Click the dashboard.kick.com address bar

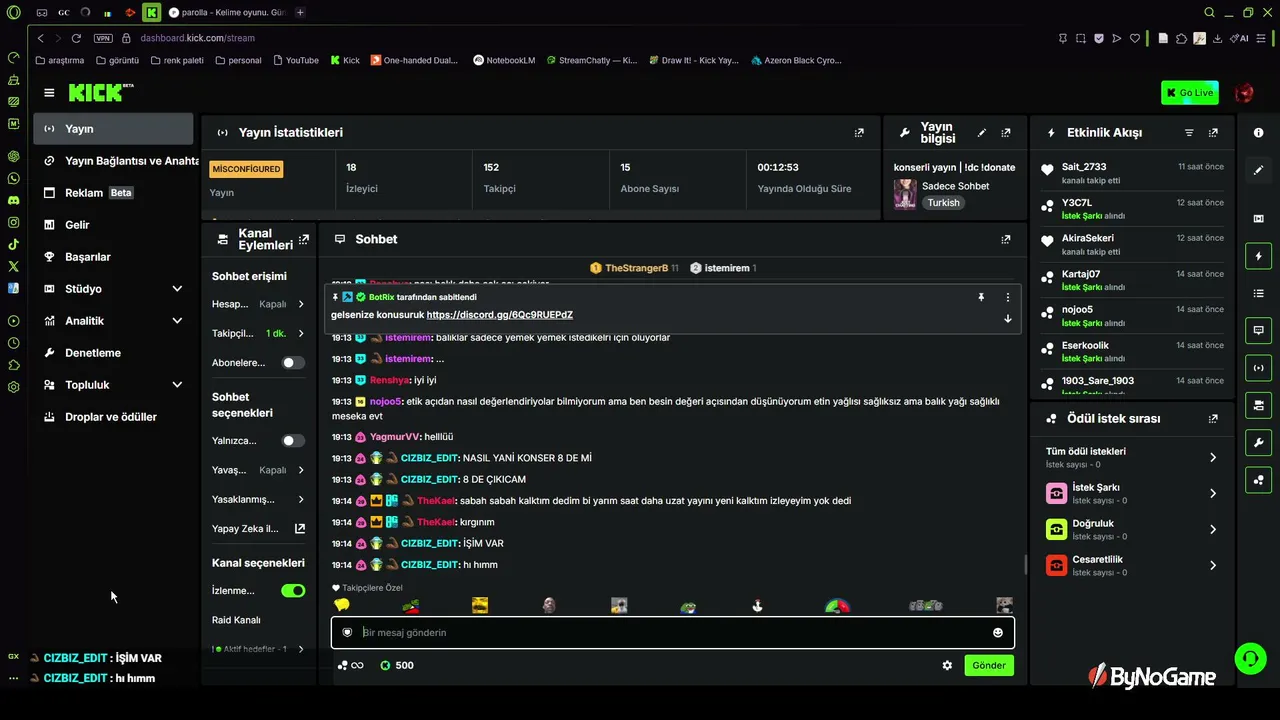tap(197, 38)
